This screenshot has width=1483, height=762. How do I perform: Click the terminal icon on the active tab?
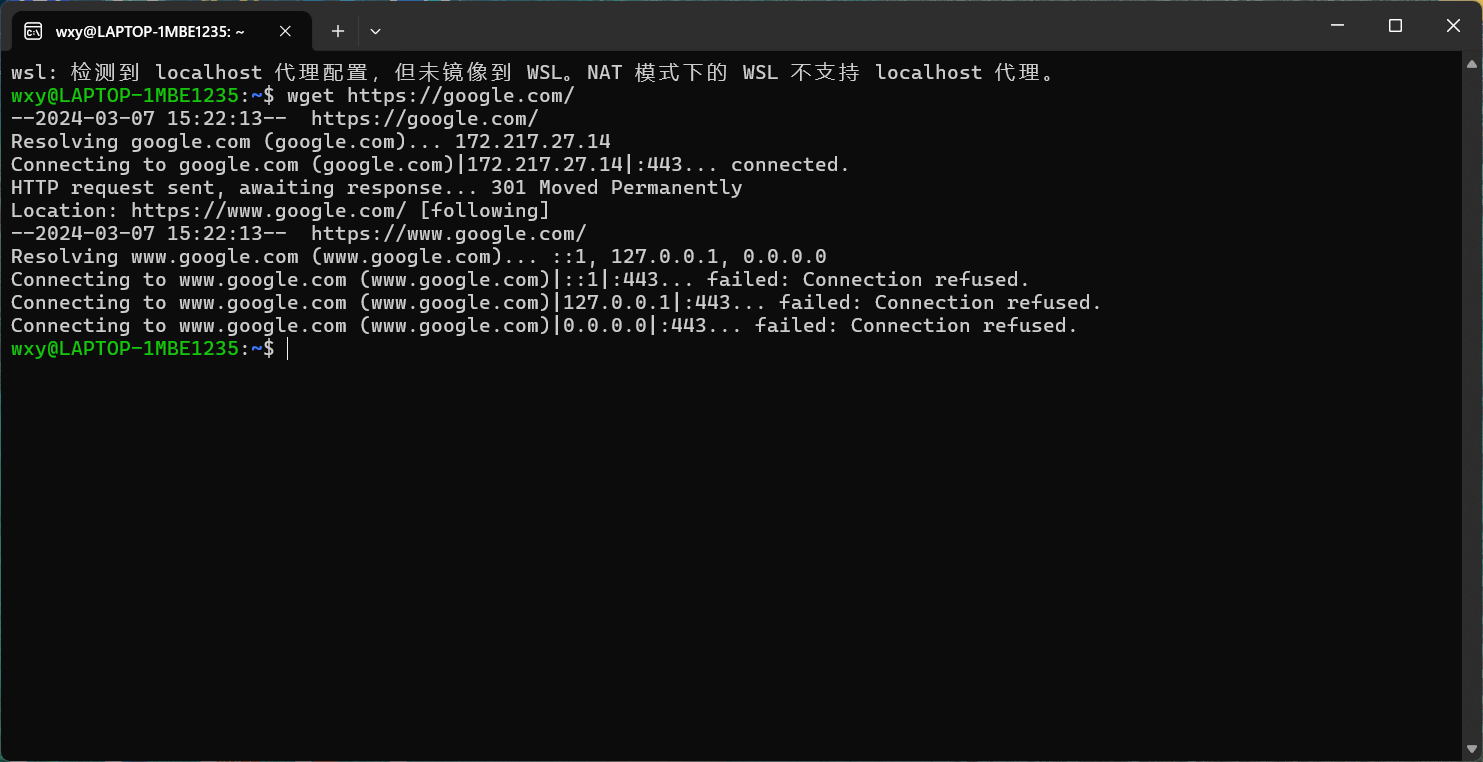(x=33, y=31)
